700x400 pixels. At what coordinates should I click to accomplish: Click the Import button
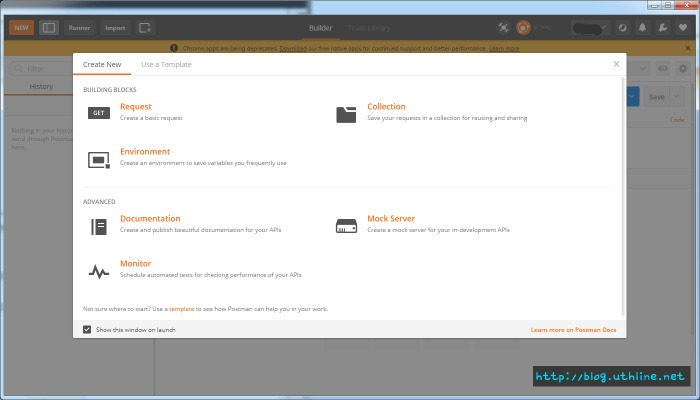point(115,28)
